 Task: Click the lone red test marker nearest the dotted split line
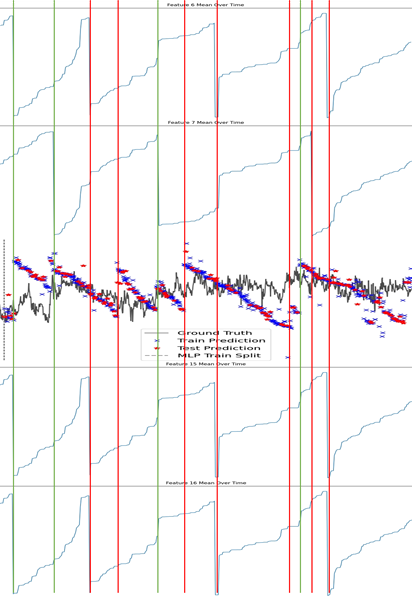pyautogui.click(x=8, y=295)
